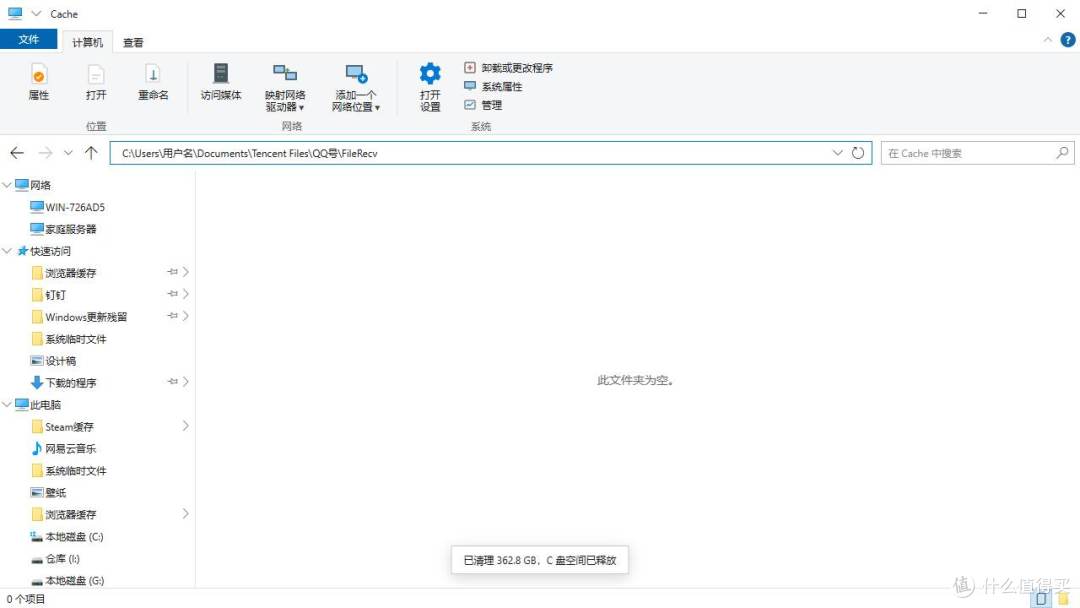Image resolution: width=1080 pixels, height=608 pixels.
Task: Expand the 钉钉 folder chevron
Action: pyautogui.click(x=185, y=294)
